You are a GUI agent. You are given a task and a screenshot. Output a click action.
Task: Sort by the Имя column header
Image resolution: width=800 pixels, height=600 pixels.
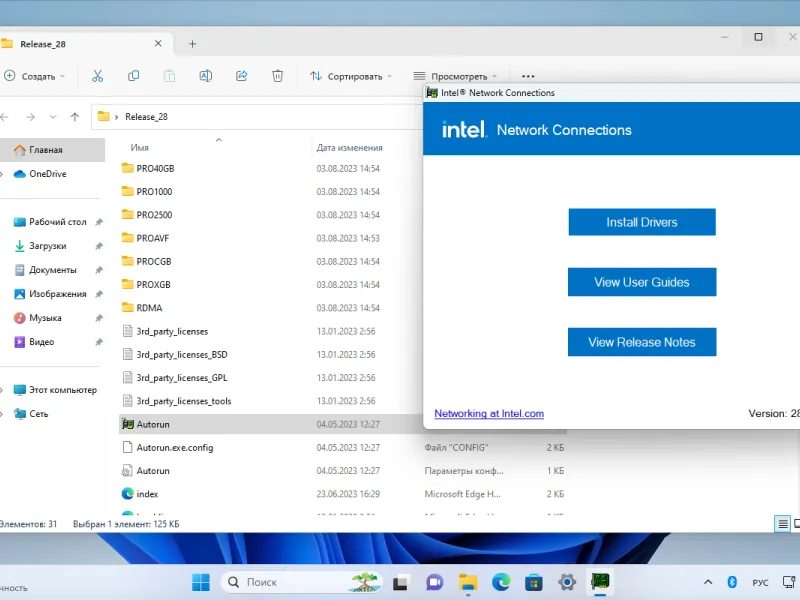(x=139, y=147)
